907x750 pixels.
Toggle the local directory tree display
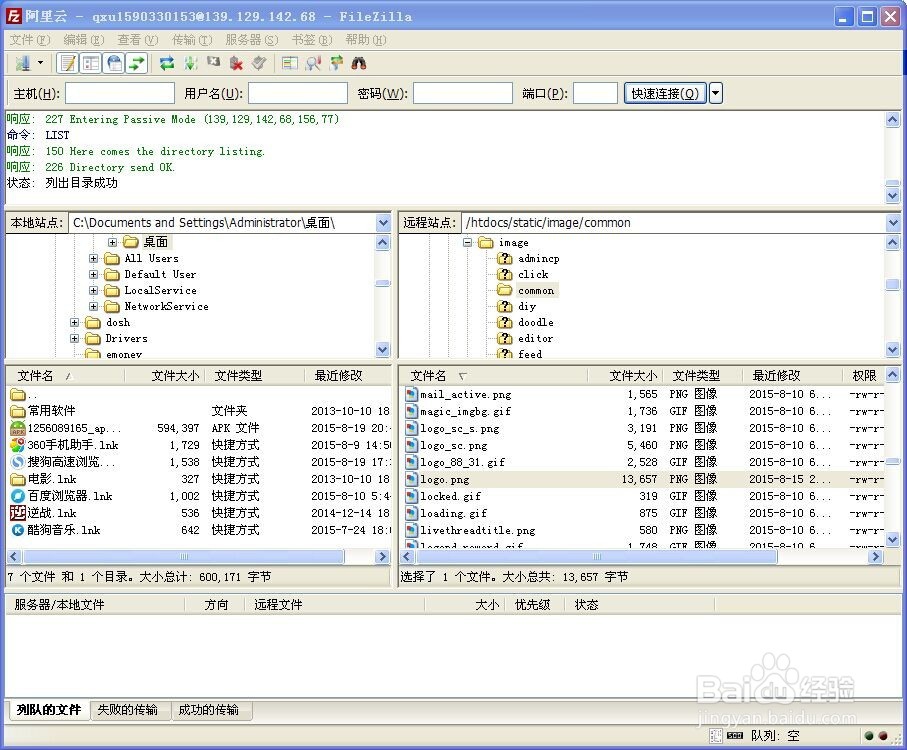[91, 63]
